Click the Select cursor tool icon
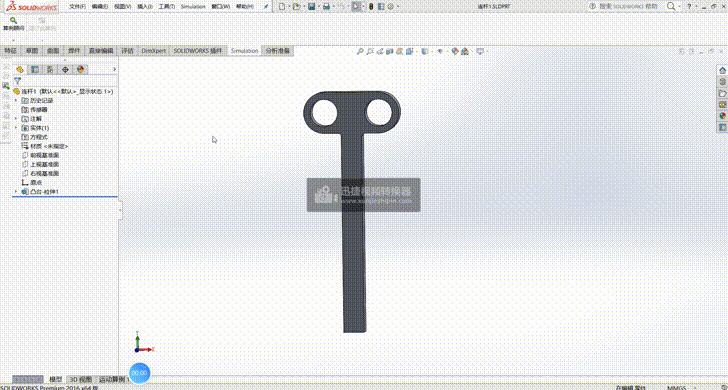 pos(356,7)
